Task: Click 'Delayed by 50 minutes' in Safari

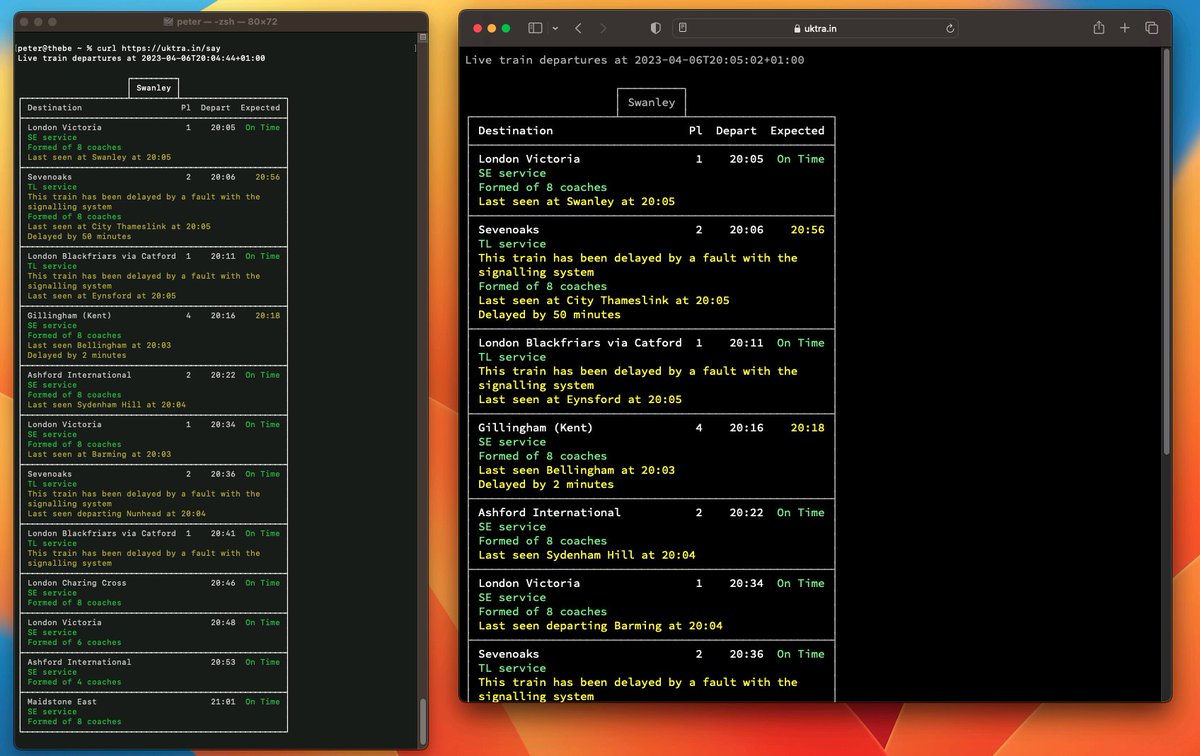Action: pyautogui.click(x=549, y=314)
